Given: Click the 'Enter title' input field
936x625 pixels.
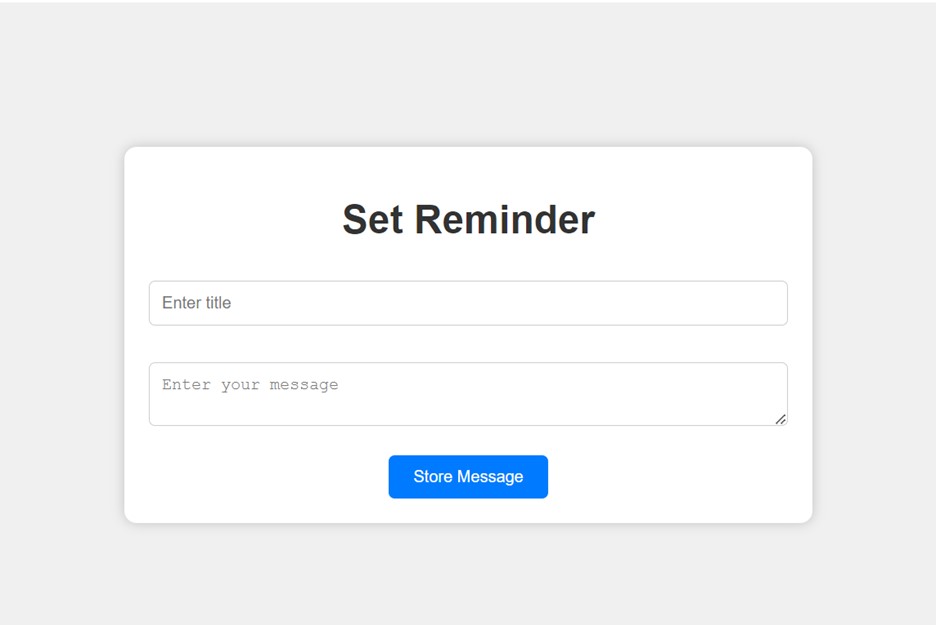Looking at the screenshot, I should (468, 303).
